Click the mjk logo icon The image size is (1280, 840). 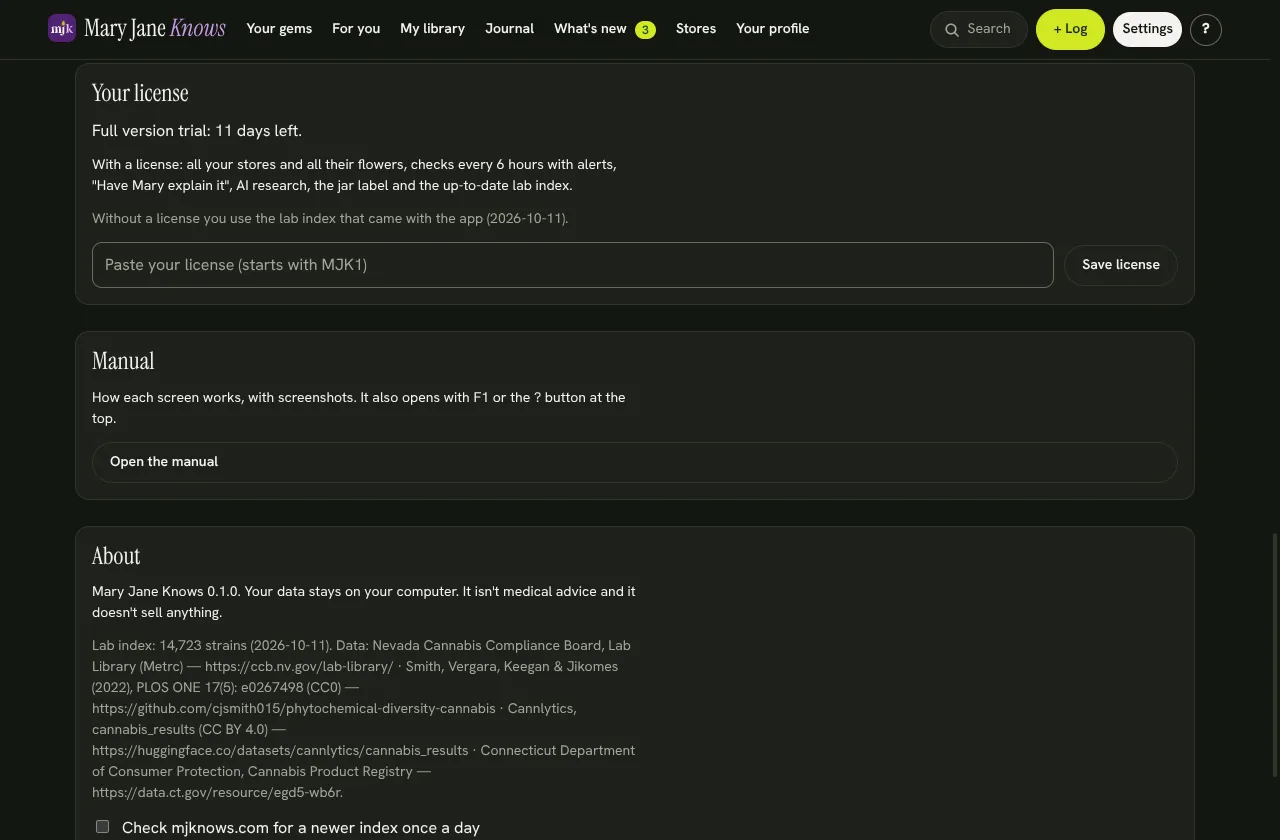[x=62, y=29]
